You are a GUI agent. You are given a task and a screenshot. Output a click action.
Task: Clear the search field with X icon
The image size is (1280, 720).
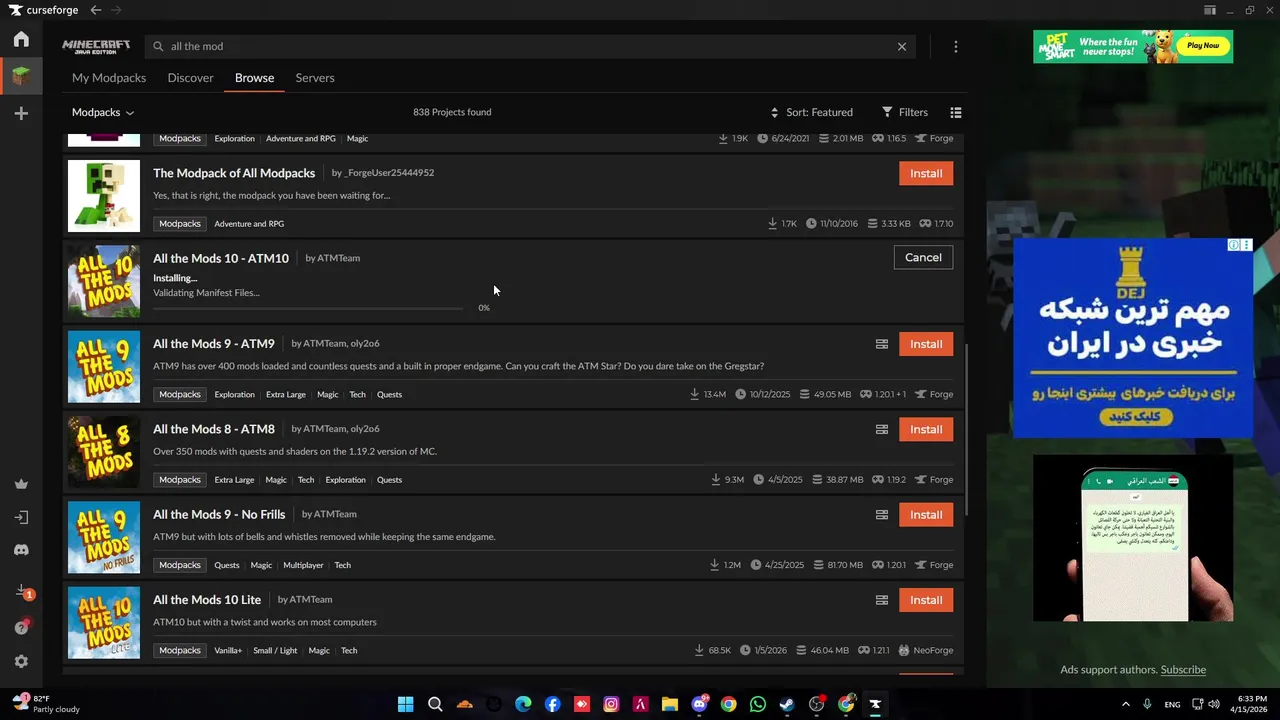pos(902,46)
